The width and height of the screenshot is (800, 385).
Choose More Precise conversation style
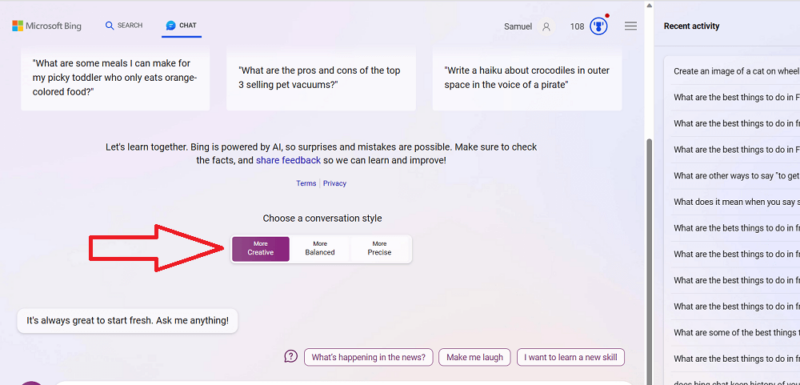coord(380,248)
